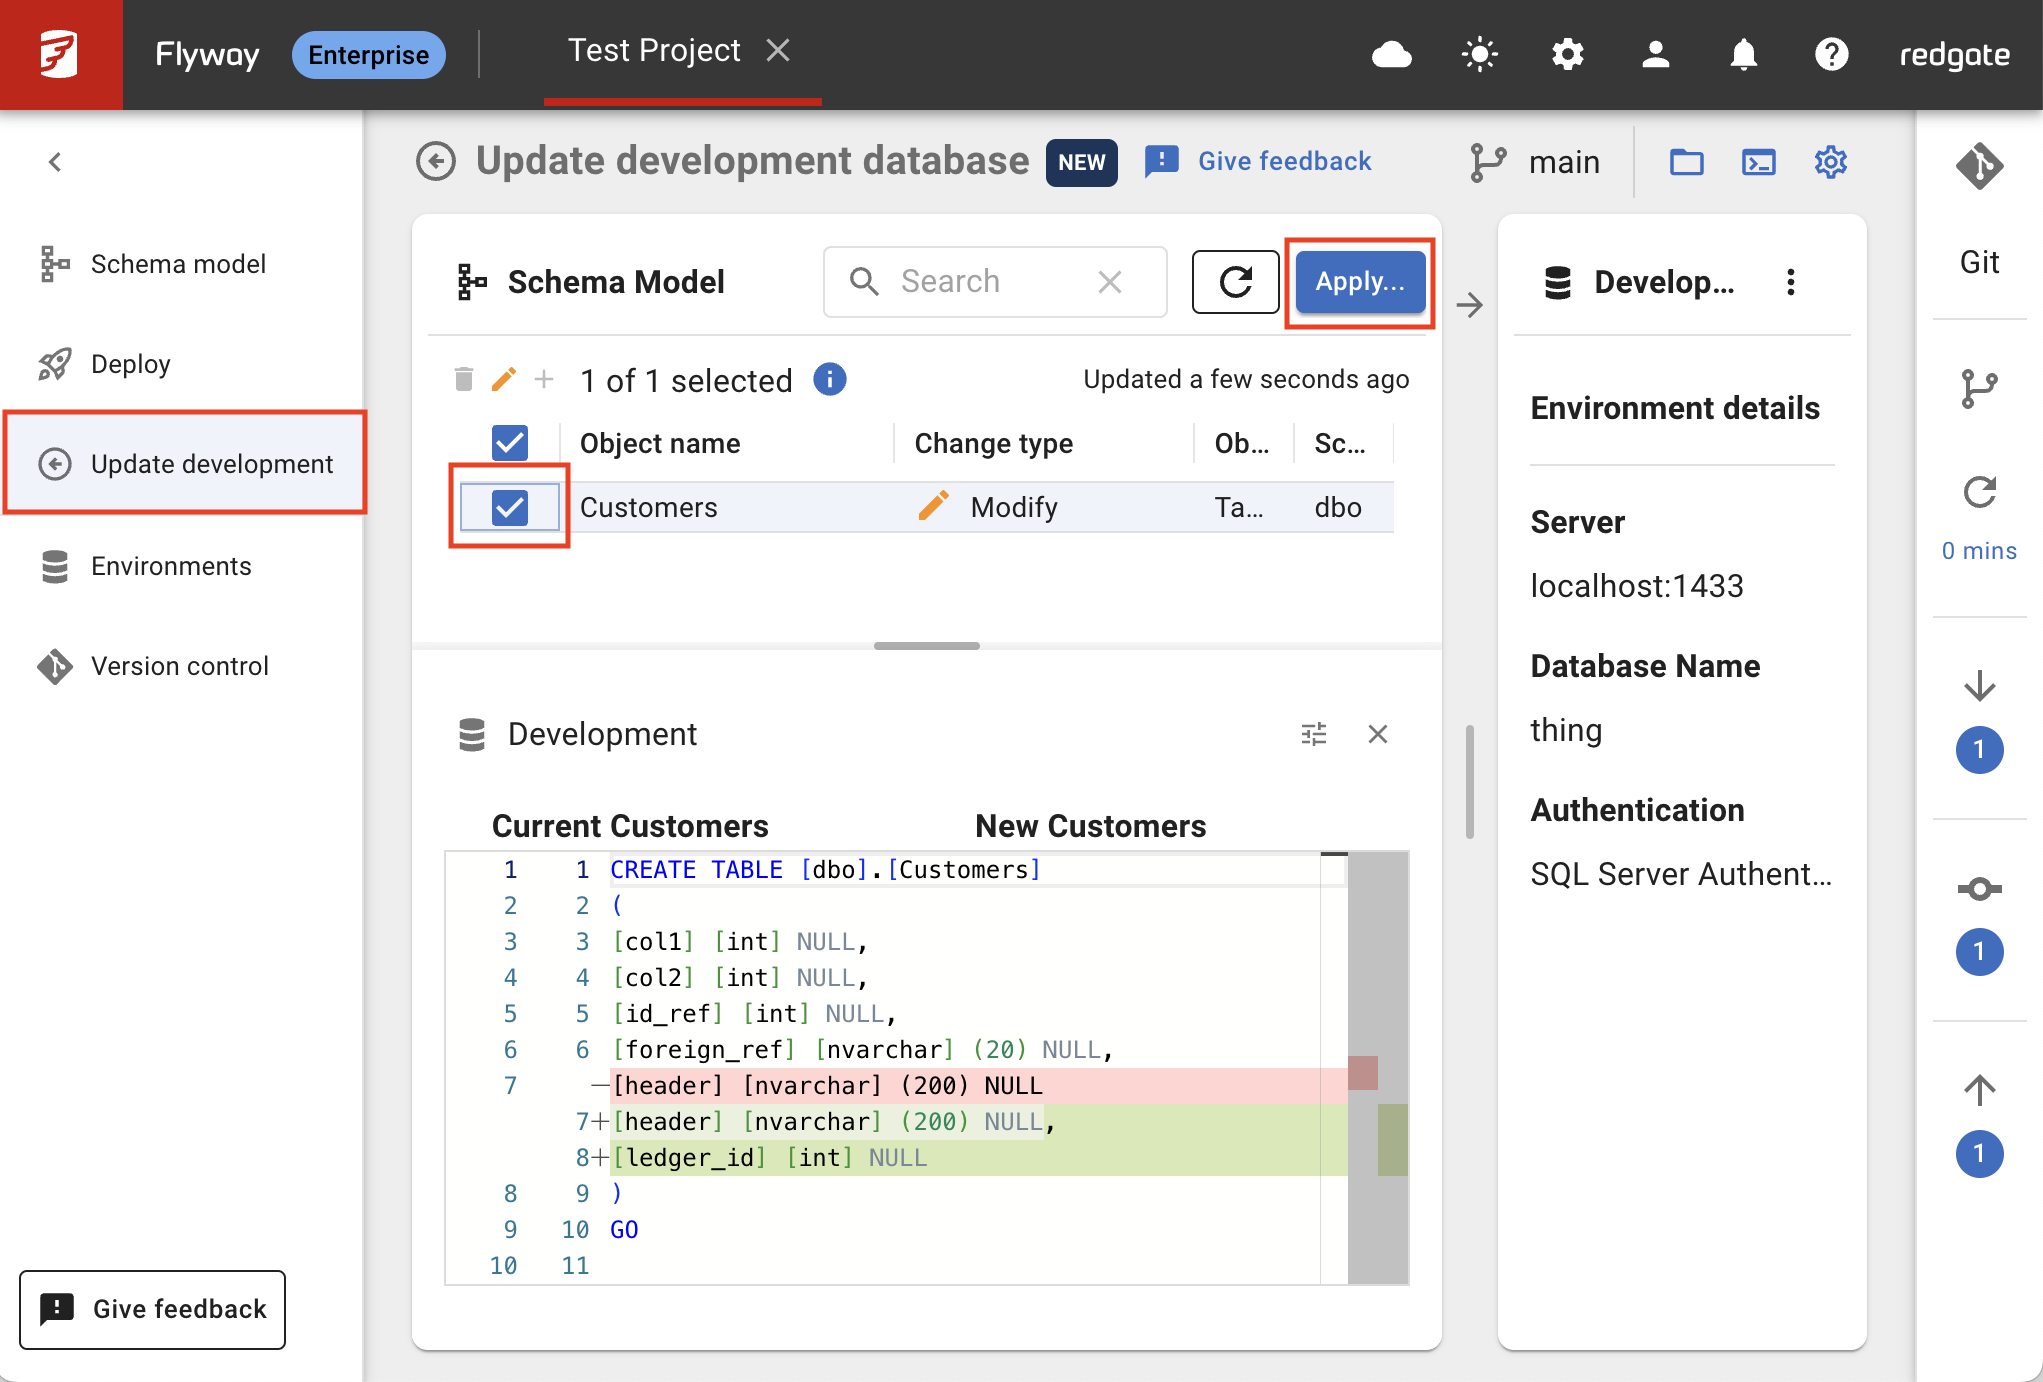Screen dimensions: 2043x1382
Task: Click the diff minimap overview
Action: (1378, 1068)
